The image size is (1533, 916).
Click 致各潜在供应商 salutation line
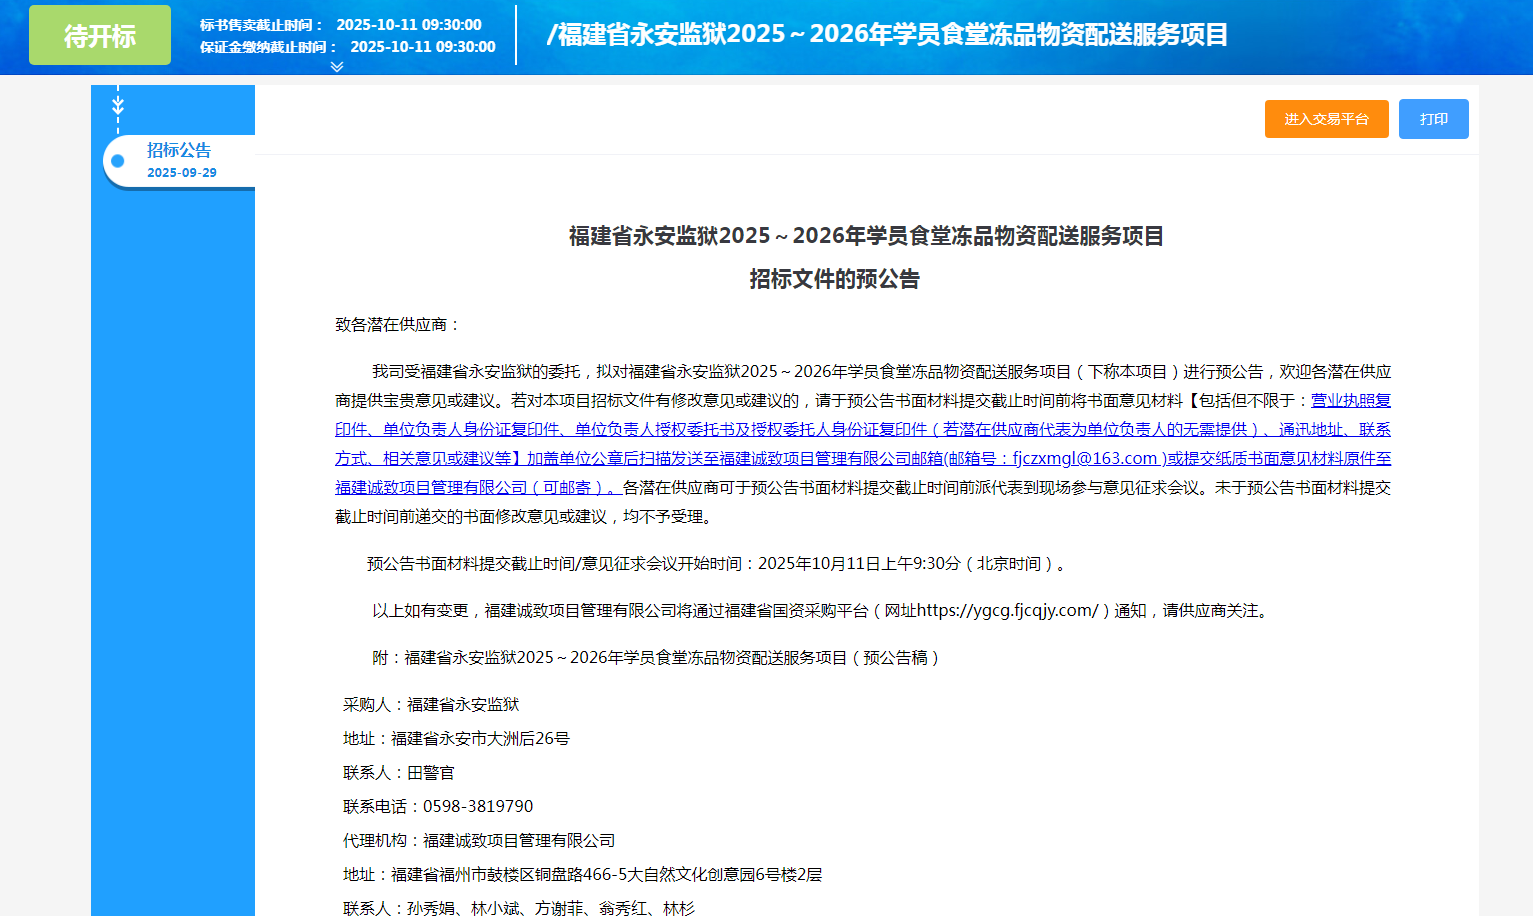pos(398,324)
